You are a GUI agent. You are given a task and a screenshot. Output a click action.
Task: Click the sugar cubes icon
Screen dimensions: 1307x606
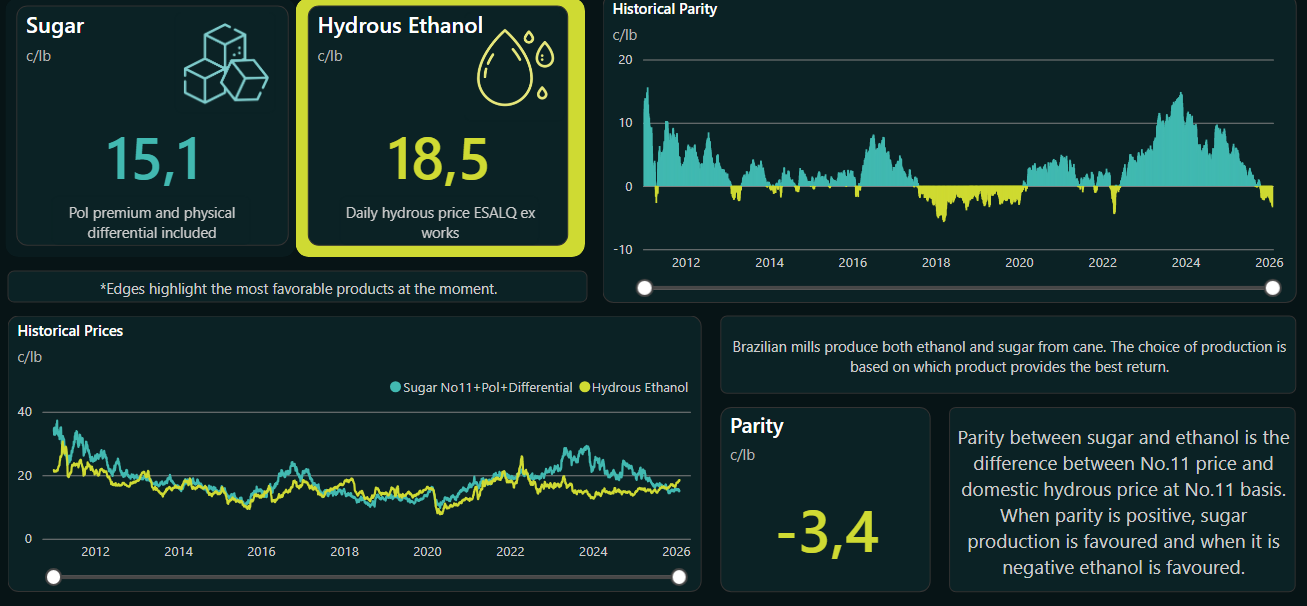coord(226,65)
